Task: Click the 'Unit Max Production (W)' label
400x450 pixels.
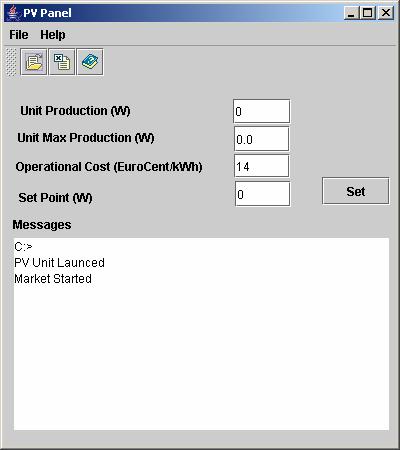Action: tap(86, 138)
